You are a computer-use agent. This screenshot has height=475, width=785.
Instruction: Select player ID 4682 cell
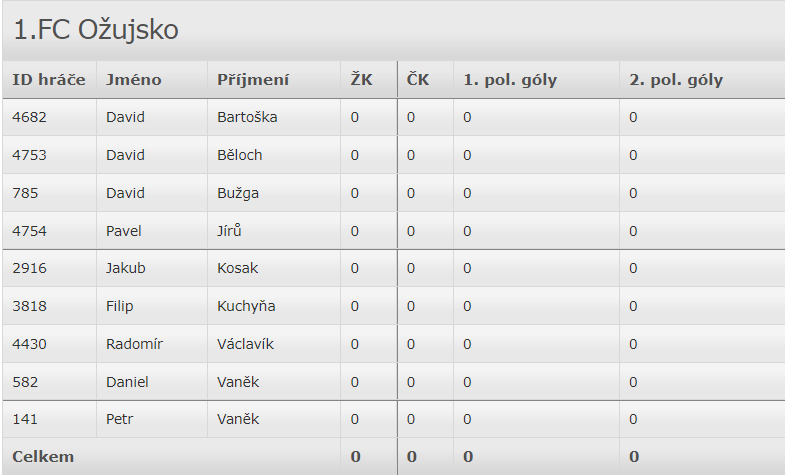[x=29, y=117]
